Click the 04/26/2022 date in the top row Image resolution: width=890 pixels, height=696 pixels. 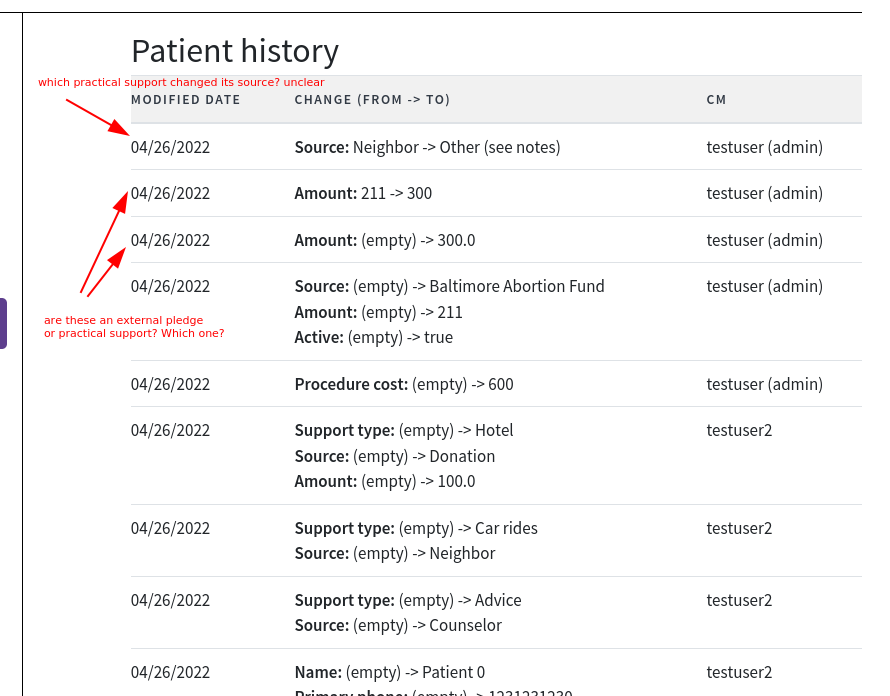tap(170, 147)
